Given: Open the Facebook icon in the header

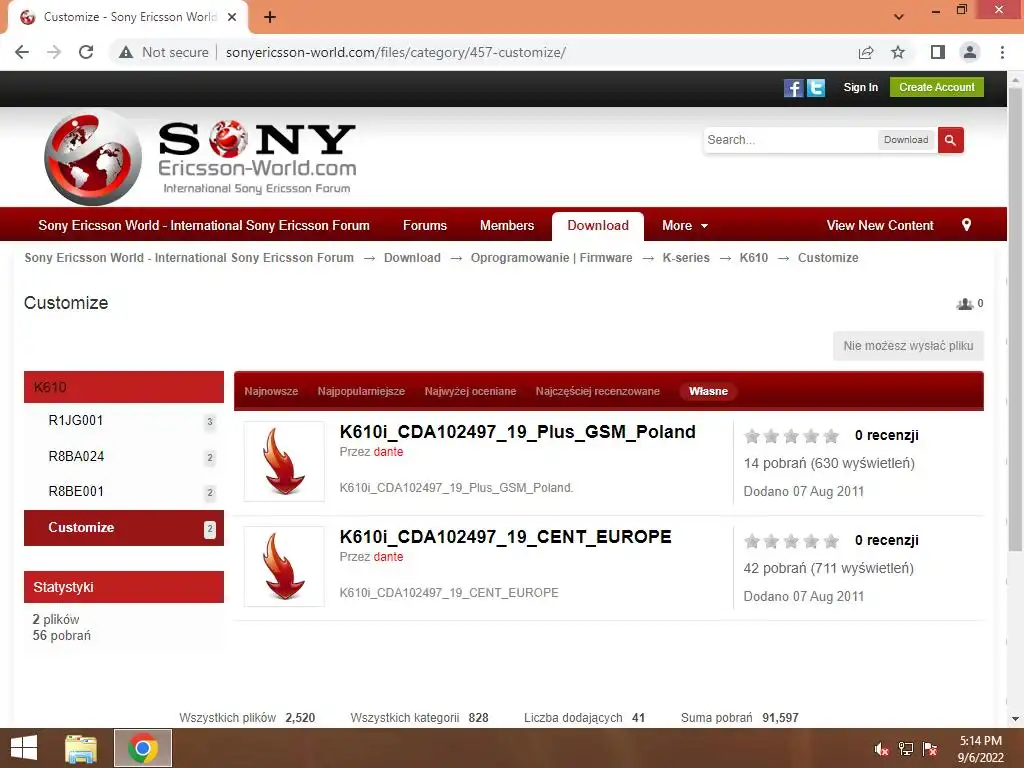Looking at the screenshot, I should point(793,88).
